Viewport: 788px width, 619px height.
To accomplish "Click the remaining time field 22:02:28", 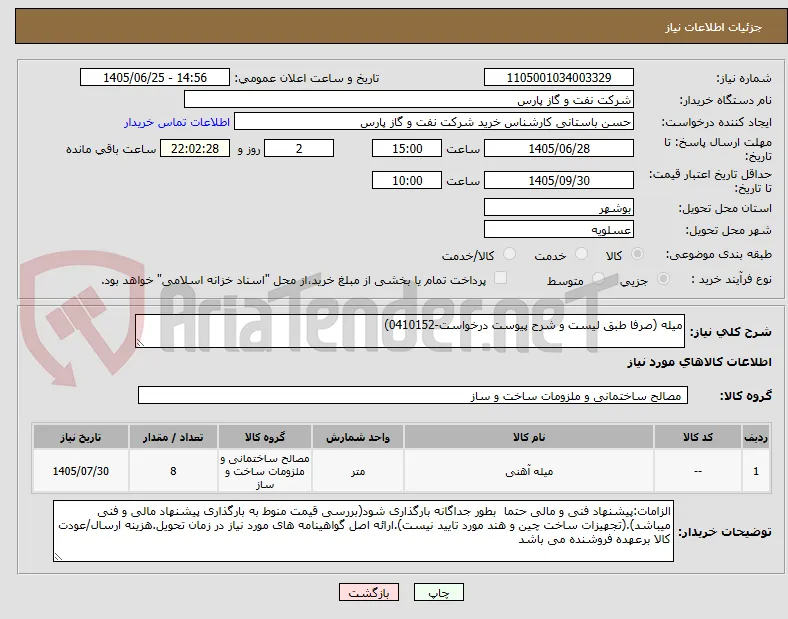I will 195,148.
